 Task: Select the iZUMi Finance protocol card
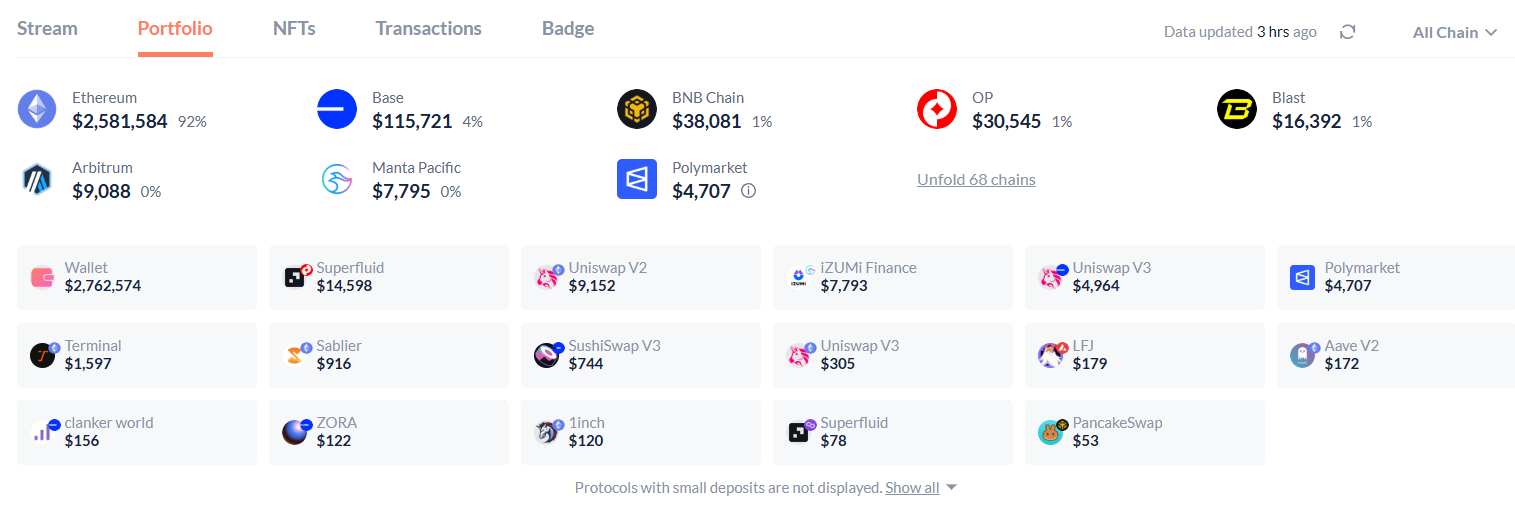pyautogui.click(x=892, y=277)
